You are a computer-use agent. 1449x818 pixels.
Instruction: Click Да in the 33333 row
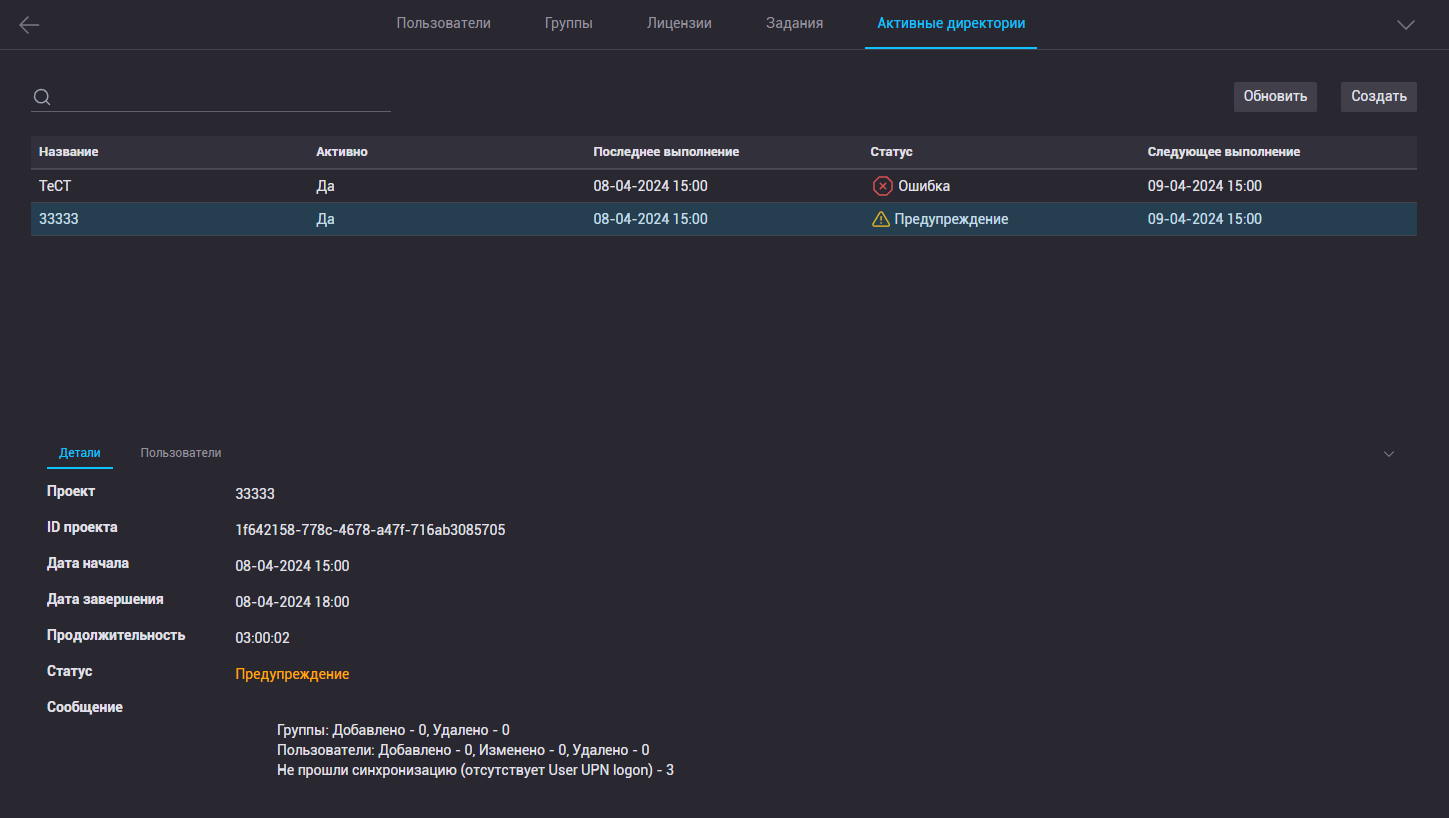pyautogui.click(x=325, y=219)
